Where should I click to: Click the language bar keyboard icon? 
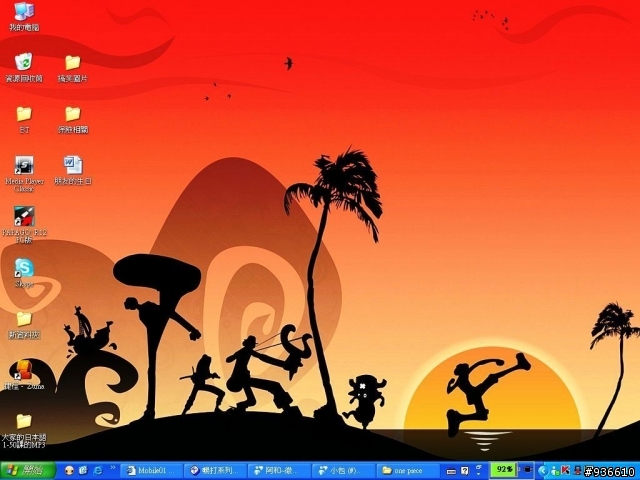coord(451,471)
